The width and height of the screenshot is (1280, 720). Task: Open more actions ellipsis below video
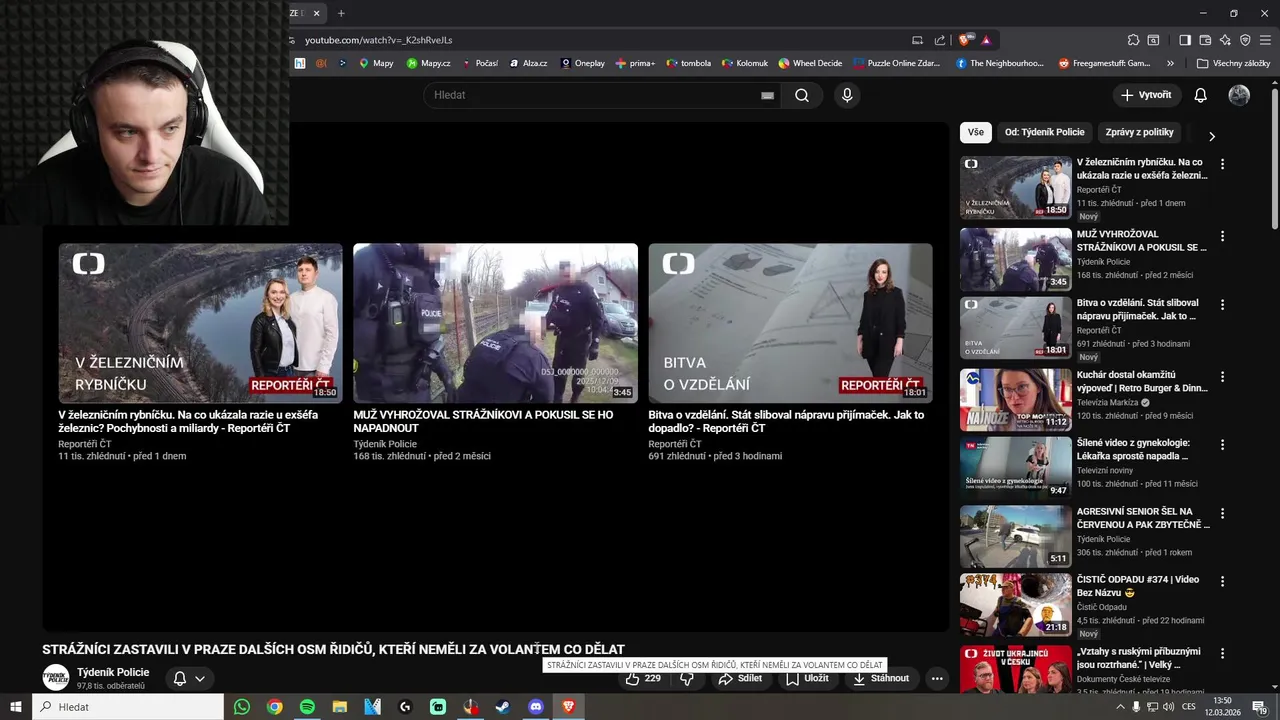pyautogui.click(x=937, y=678)
